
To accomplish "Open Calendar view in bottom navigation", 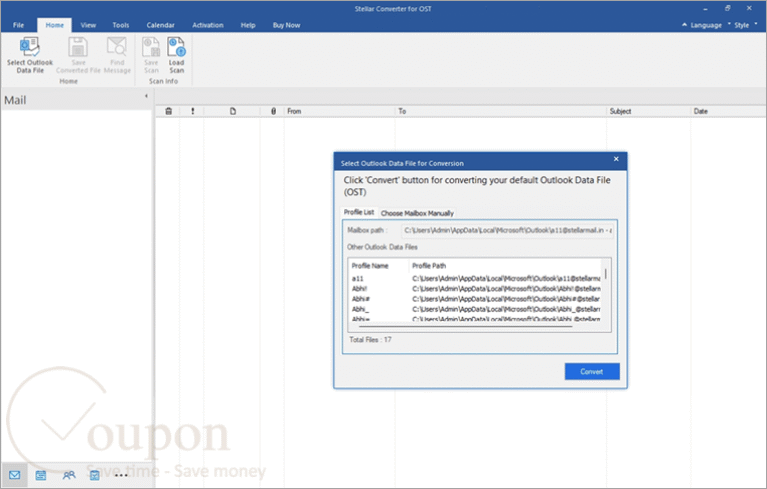I will 41,475.
